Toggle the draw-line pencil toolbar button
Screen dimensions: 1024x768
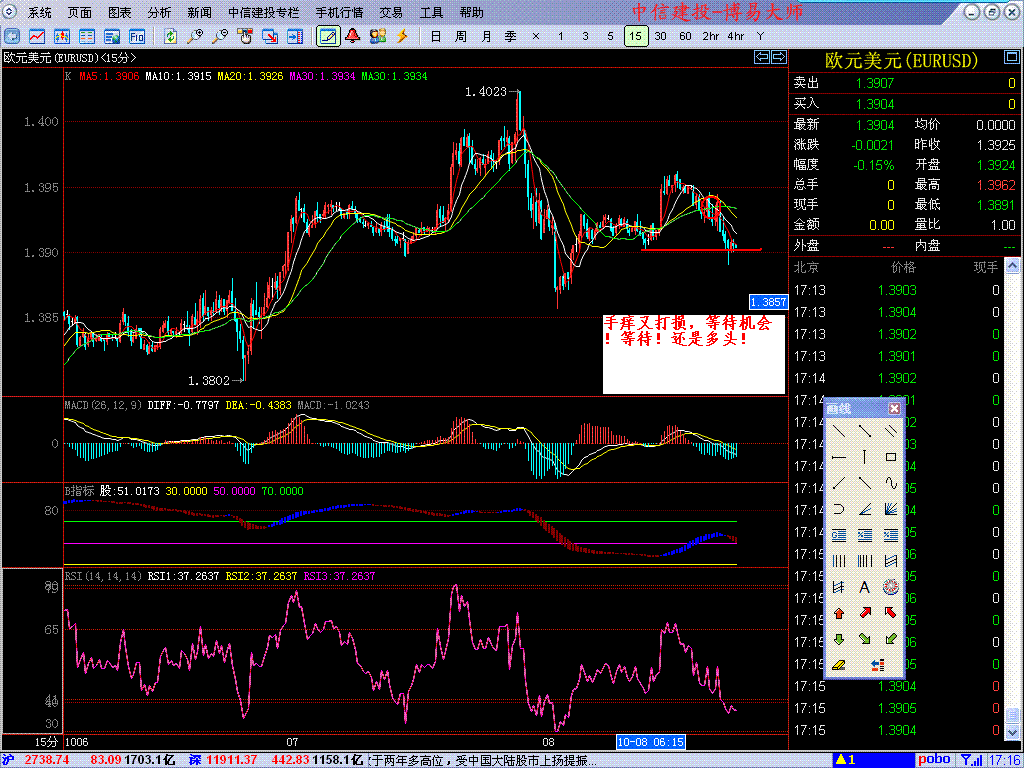coord(328,36)
